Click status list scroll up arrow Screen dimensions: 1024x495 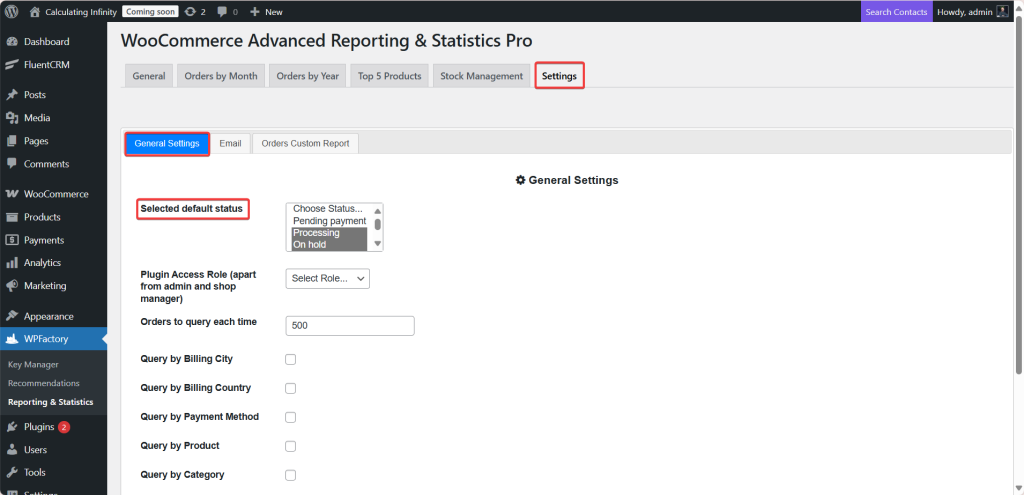pos(377,210)
